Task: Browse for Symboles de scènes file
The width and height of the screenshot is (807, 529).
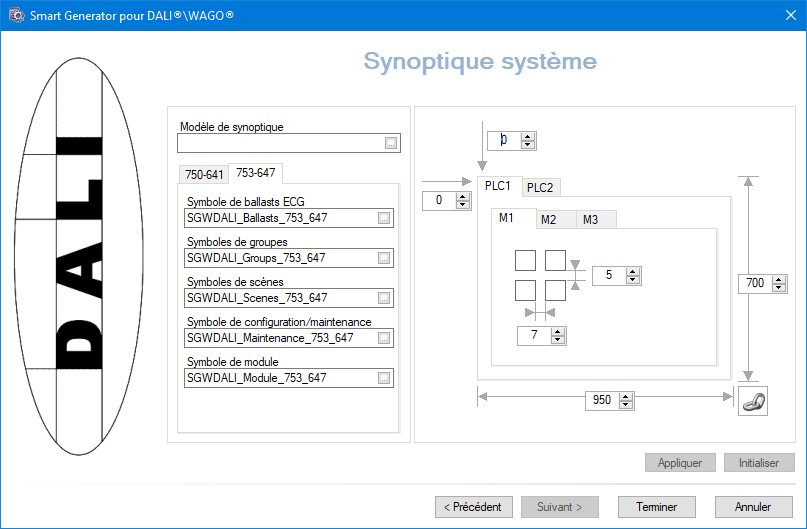Action: point(384,298)
